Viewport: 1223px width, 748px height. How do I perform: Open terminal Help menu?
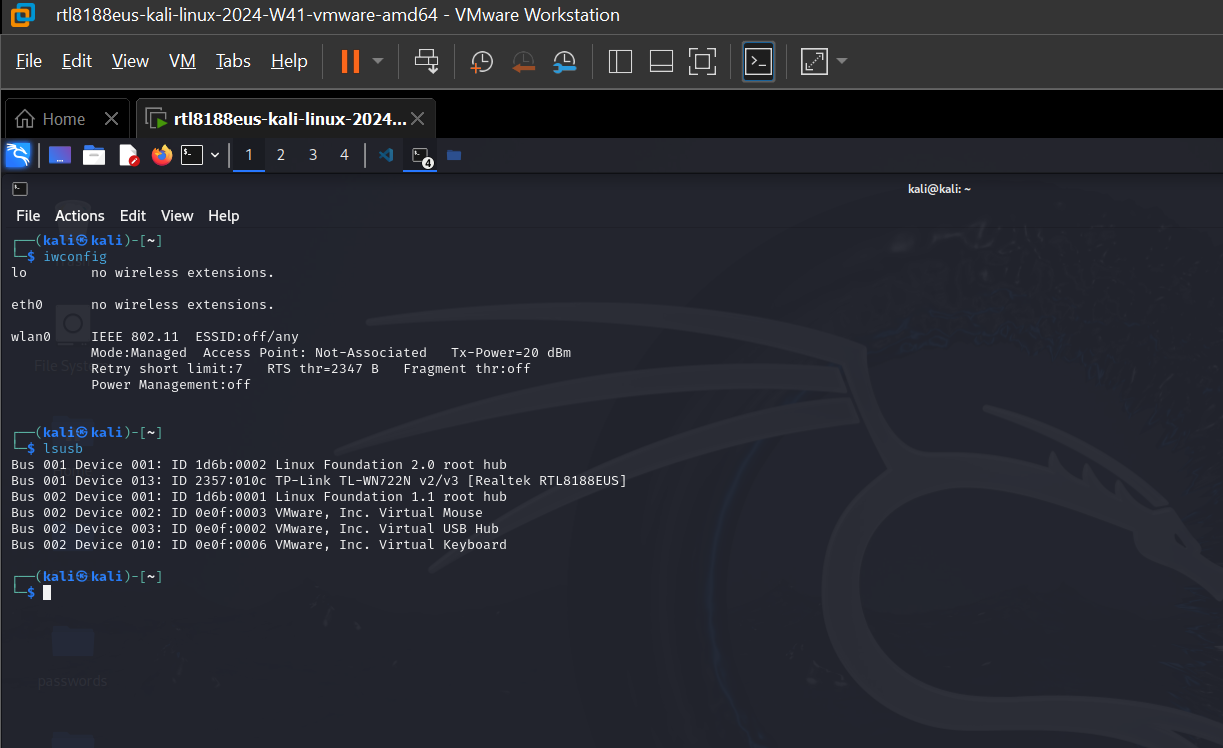point(224,215)
